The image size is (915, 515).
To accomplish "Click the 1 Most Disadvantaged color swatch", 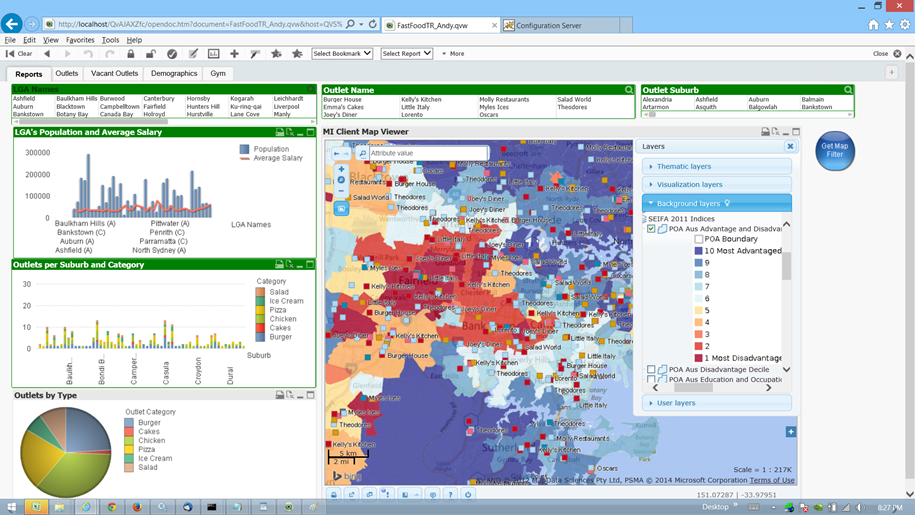I will [x=699, y=358].
